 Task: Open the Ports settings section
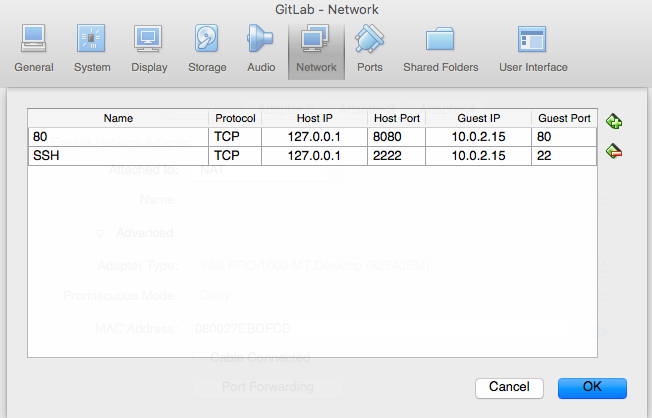click(x=369, y=49)
